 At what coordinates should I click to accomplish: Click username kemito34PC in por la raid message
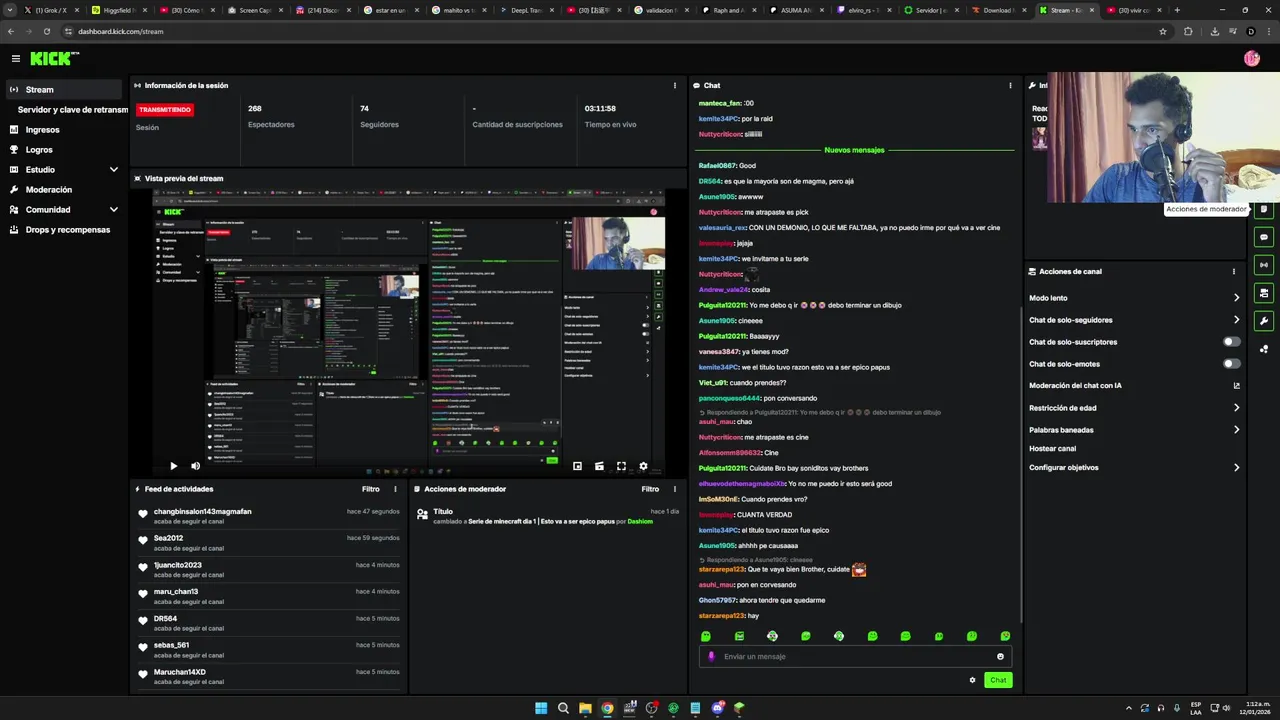(719, 119)
